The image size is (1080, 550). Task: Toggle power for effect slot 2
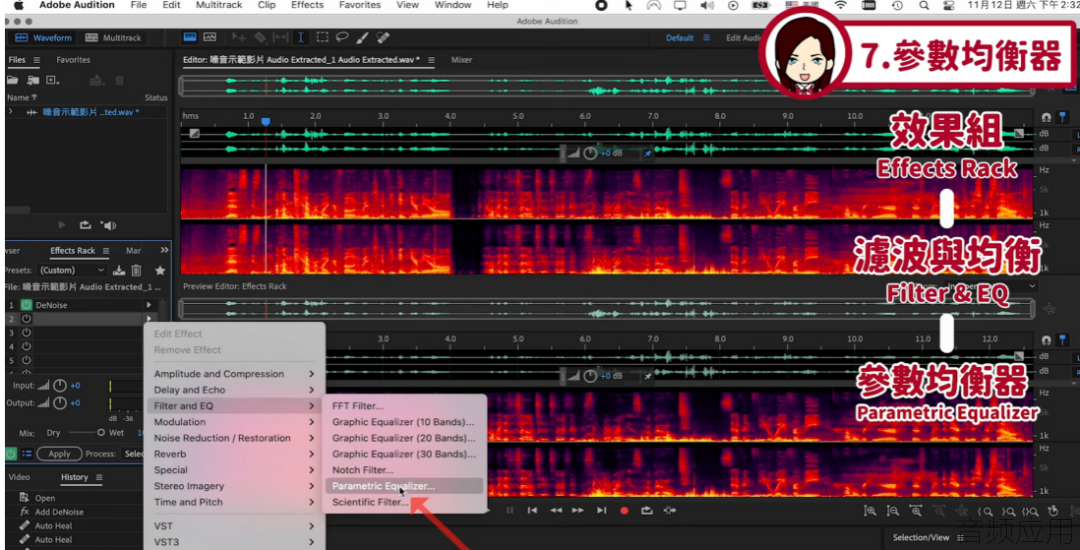coord(26,319)
